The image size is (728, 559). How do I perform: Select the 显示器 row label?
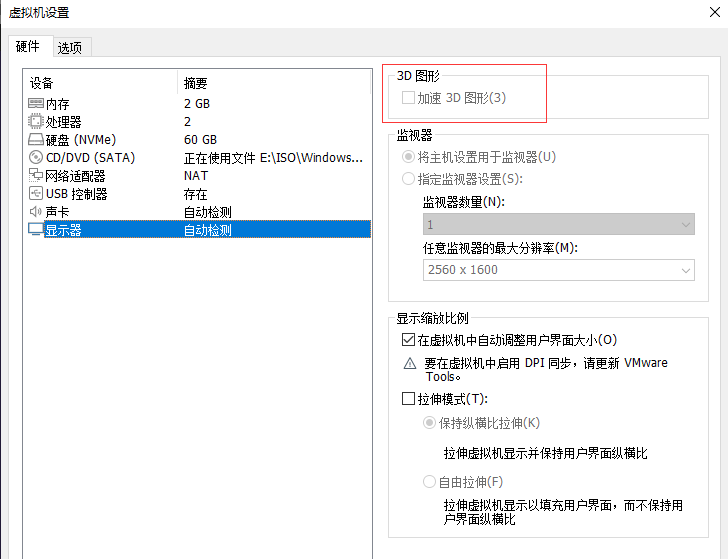pos(63,230)
